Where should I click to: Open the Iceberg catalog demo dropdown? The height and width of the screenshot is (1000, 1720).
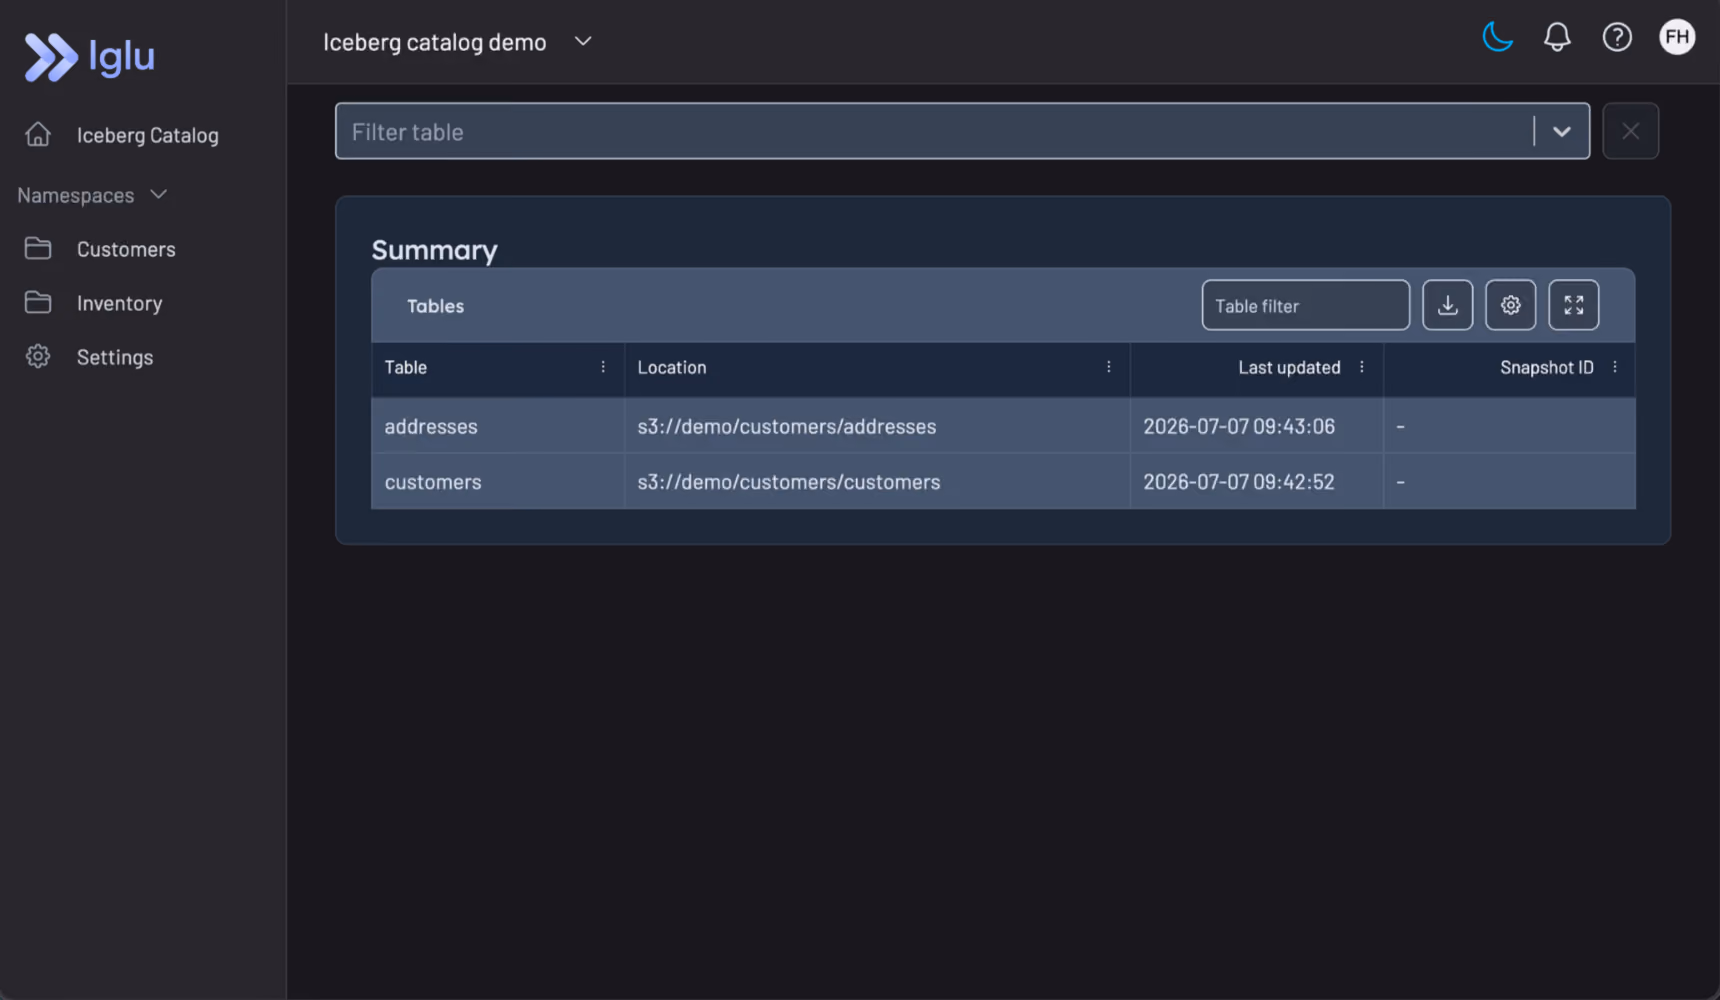pos(458,42)
